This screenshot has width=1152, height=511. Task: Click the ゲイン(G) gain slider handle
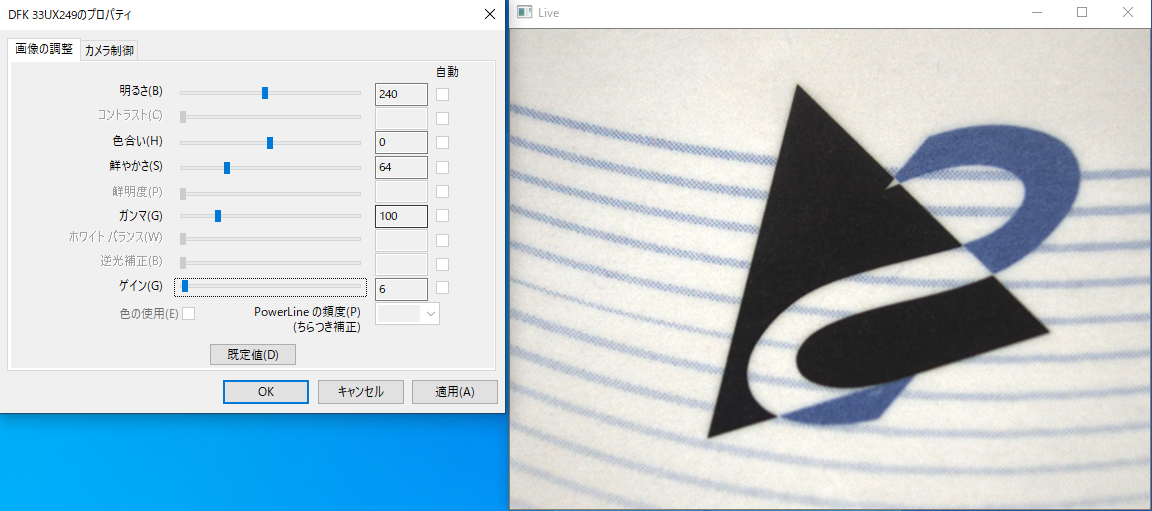point(185,286)
